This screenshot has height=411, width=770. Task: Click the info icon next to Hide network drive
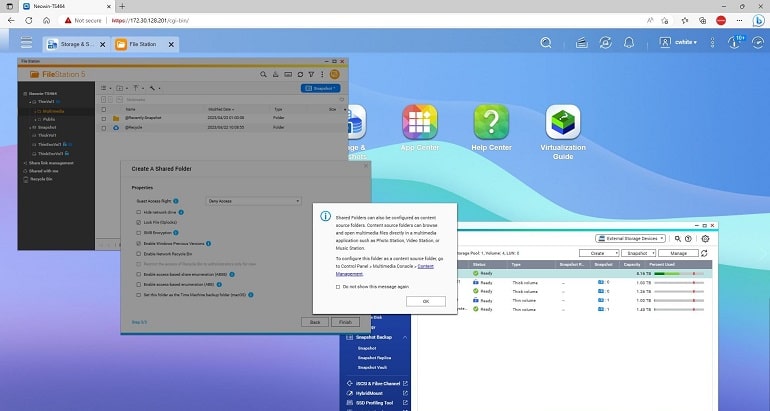(x=181, y=212)
